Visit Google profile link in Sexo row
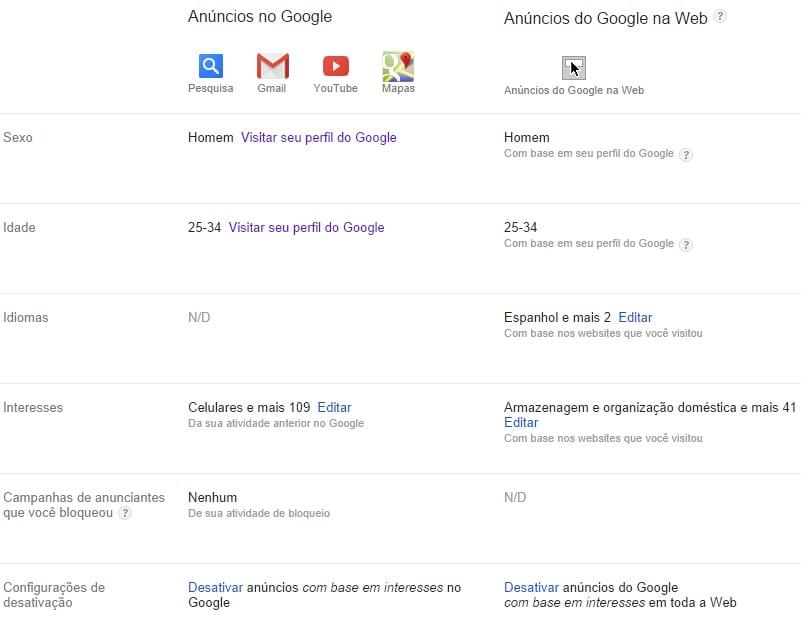This screenshot has width=801, height=631. pyautogui.click(x=319, y=137)
